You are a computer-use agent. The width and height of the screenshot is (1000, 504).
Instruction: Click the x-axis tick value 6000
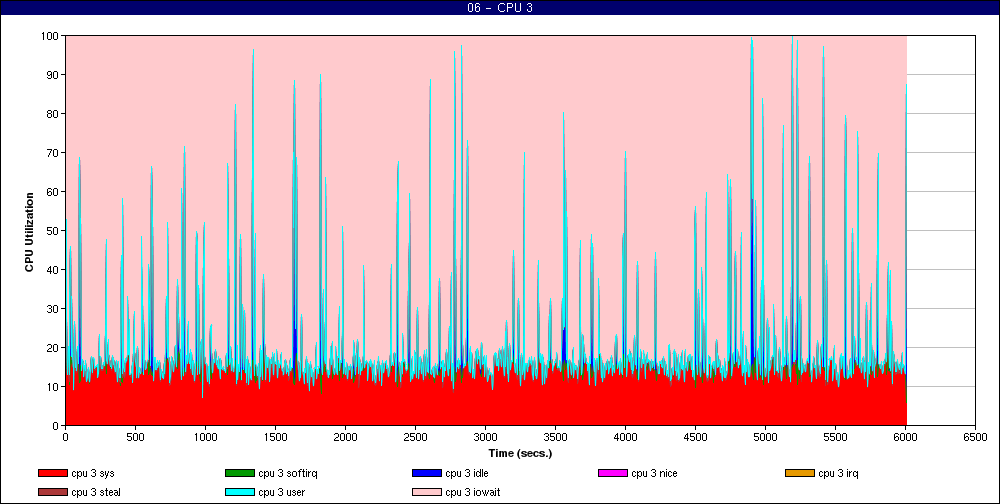pos(905,438)
